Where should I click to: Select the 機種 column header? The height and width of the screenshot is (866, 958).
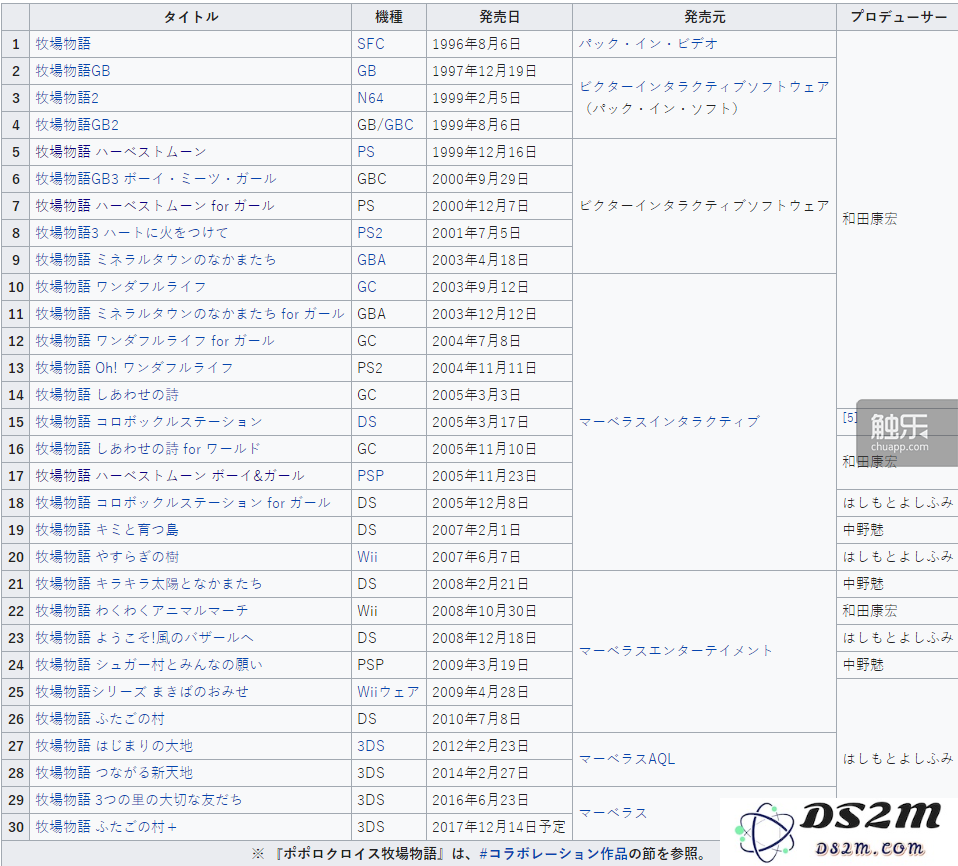389,17
